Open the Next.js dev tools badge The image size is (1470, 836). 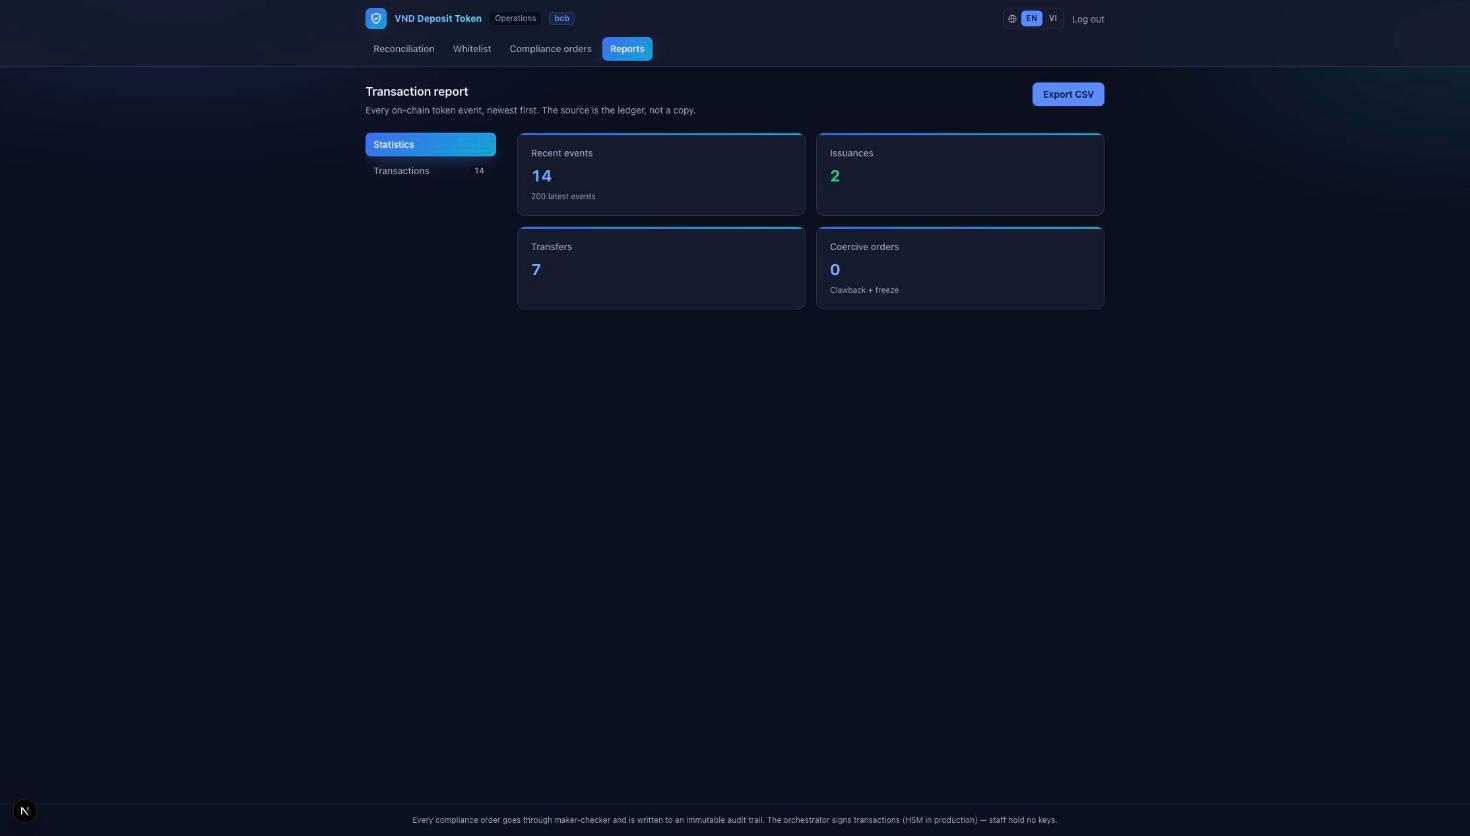(x=25, y=811)
